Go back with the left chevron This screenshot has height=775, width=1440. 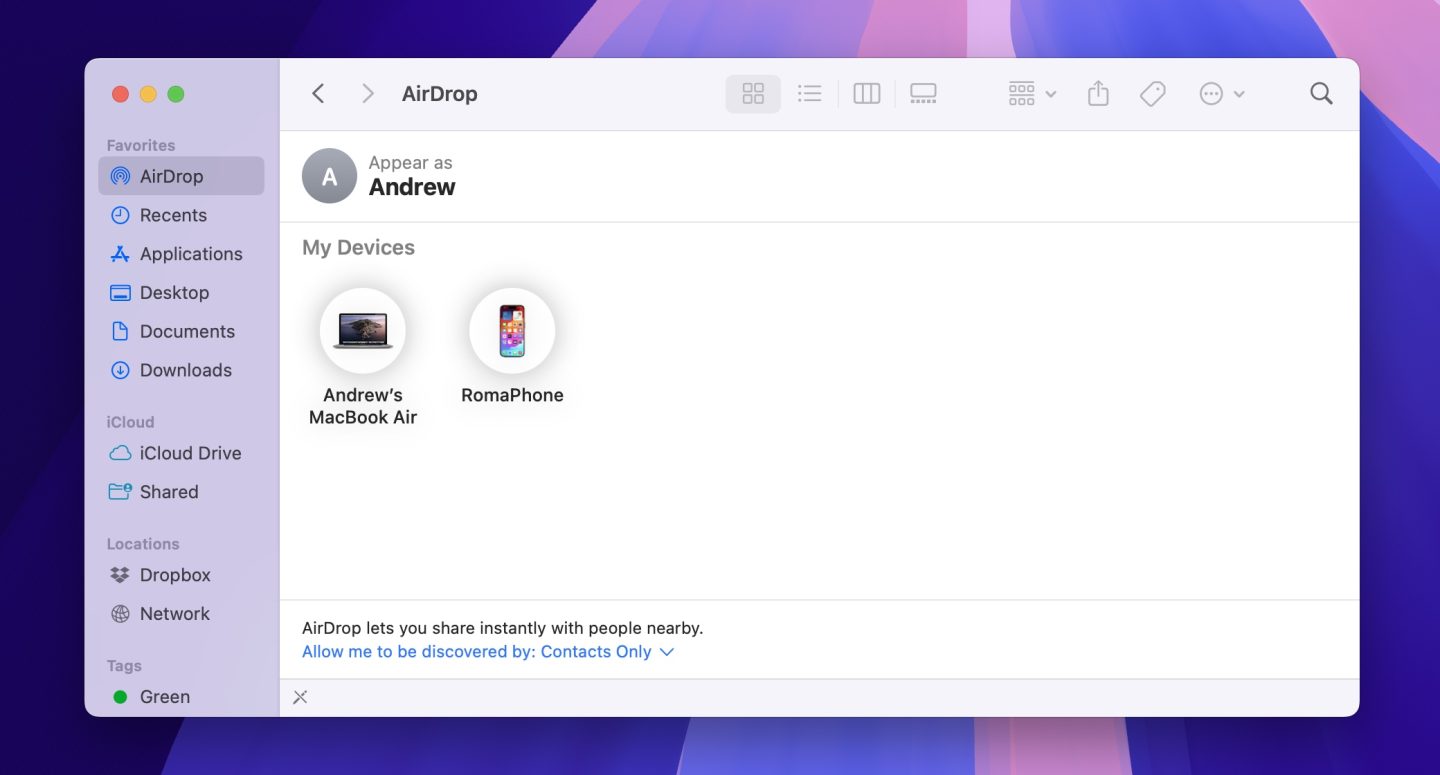click(318, 94)
